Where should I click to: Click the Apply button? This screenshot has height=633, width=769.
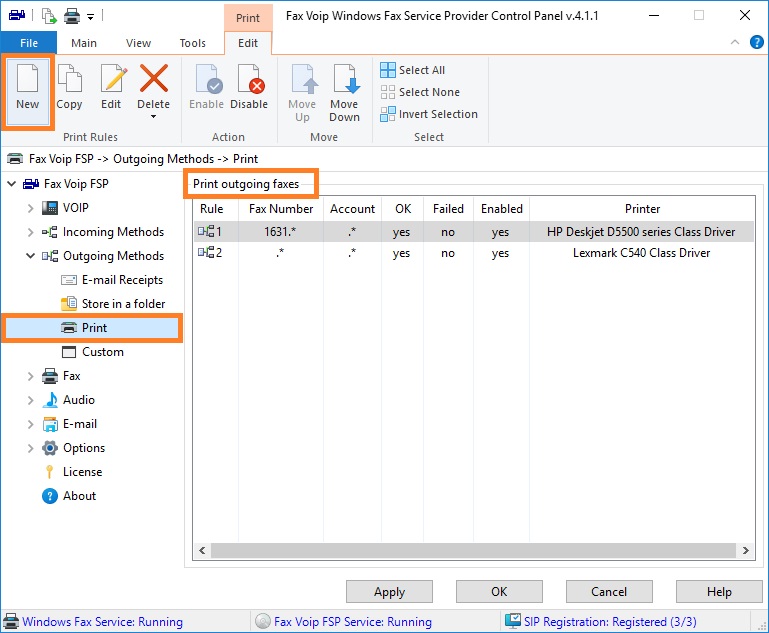pos(389,592)
